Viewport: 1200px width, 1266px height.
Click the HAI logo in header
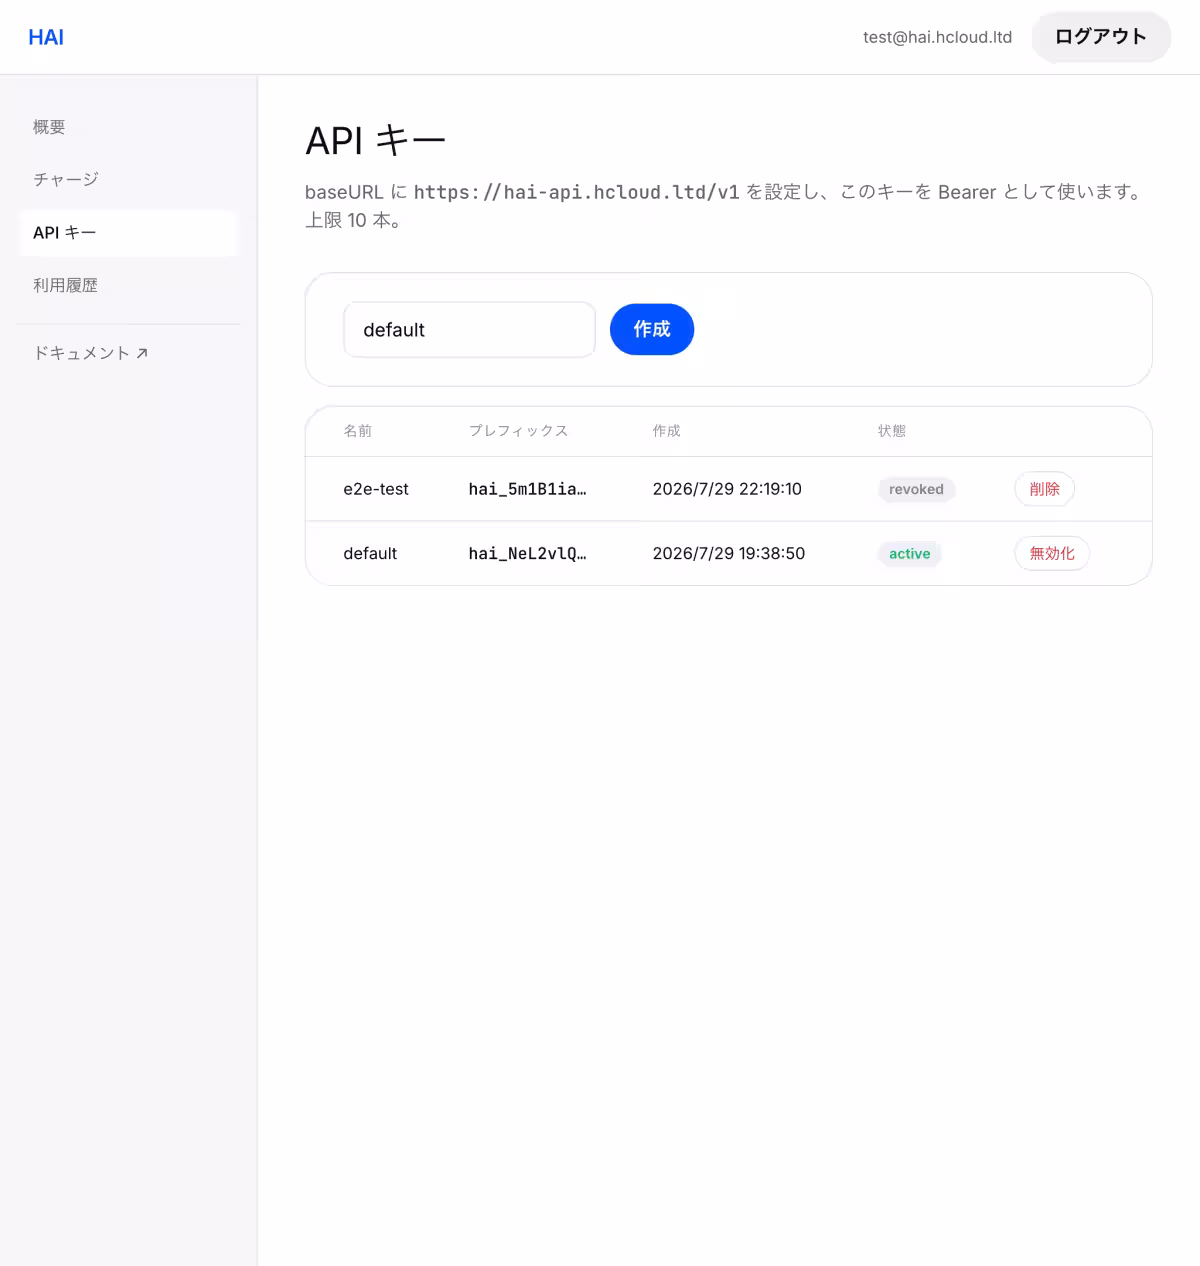46,37
